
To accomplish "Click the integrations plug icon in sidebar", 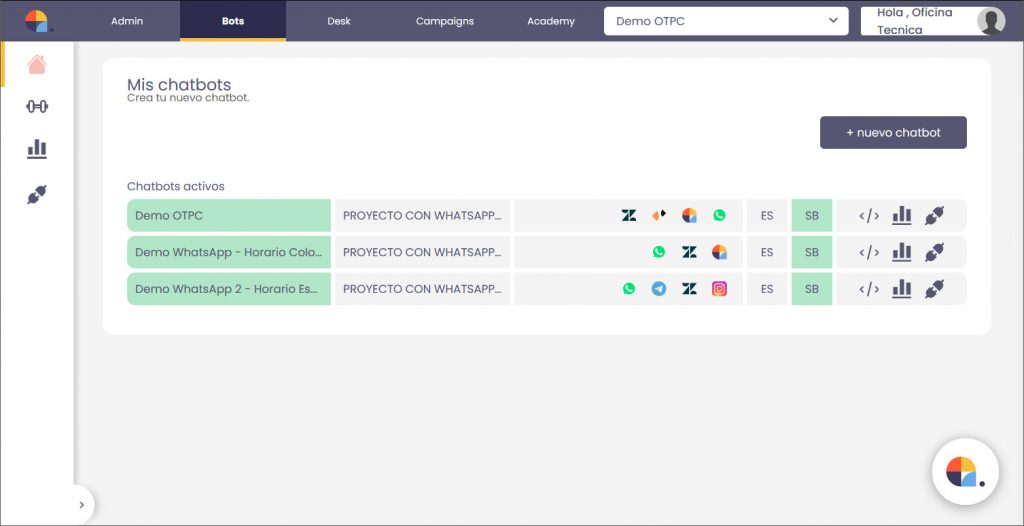I will point(37,195).
